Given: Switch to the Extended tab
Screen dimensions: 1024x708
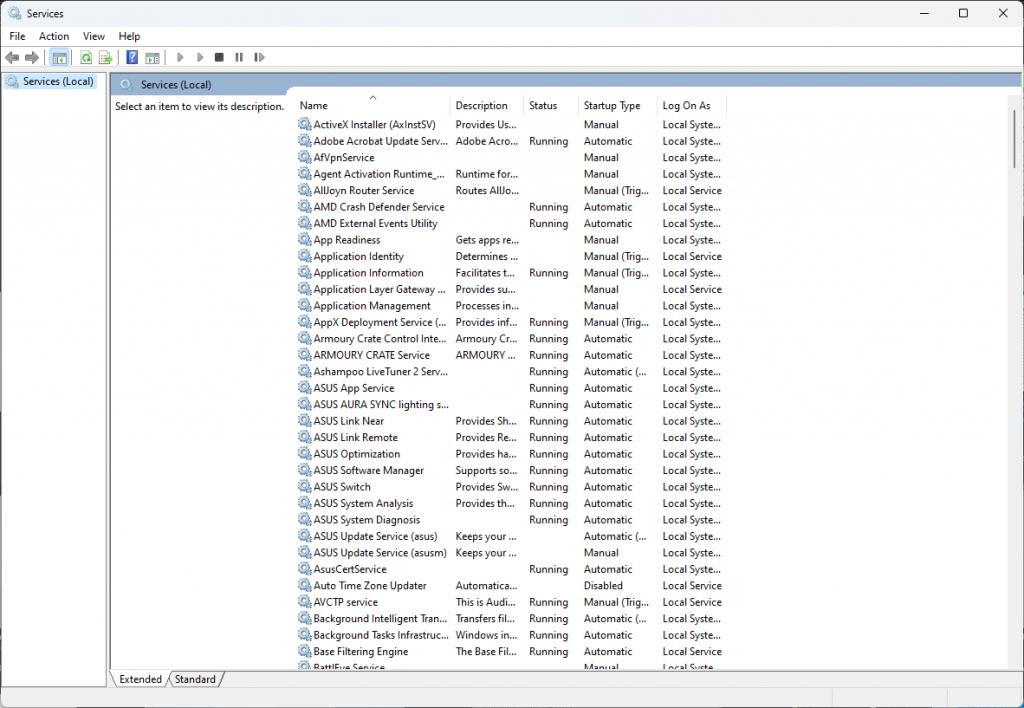Looking at the screenshot, I should tap(140, 679).
